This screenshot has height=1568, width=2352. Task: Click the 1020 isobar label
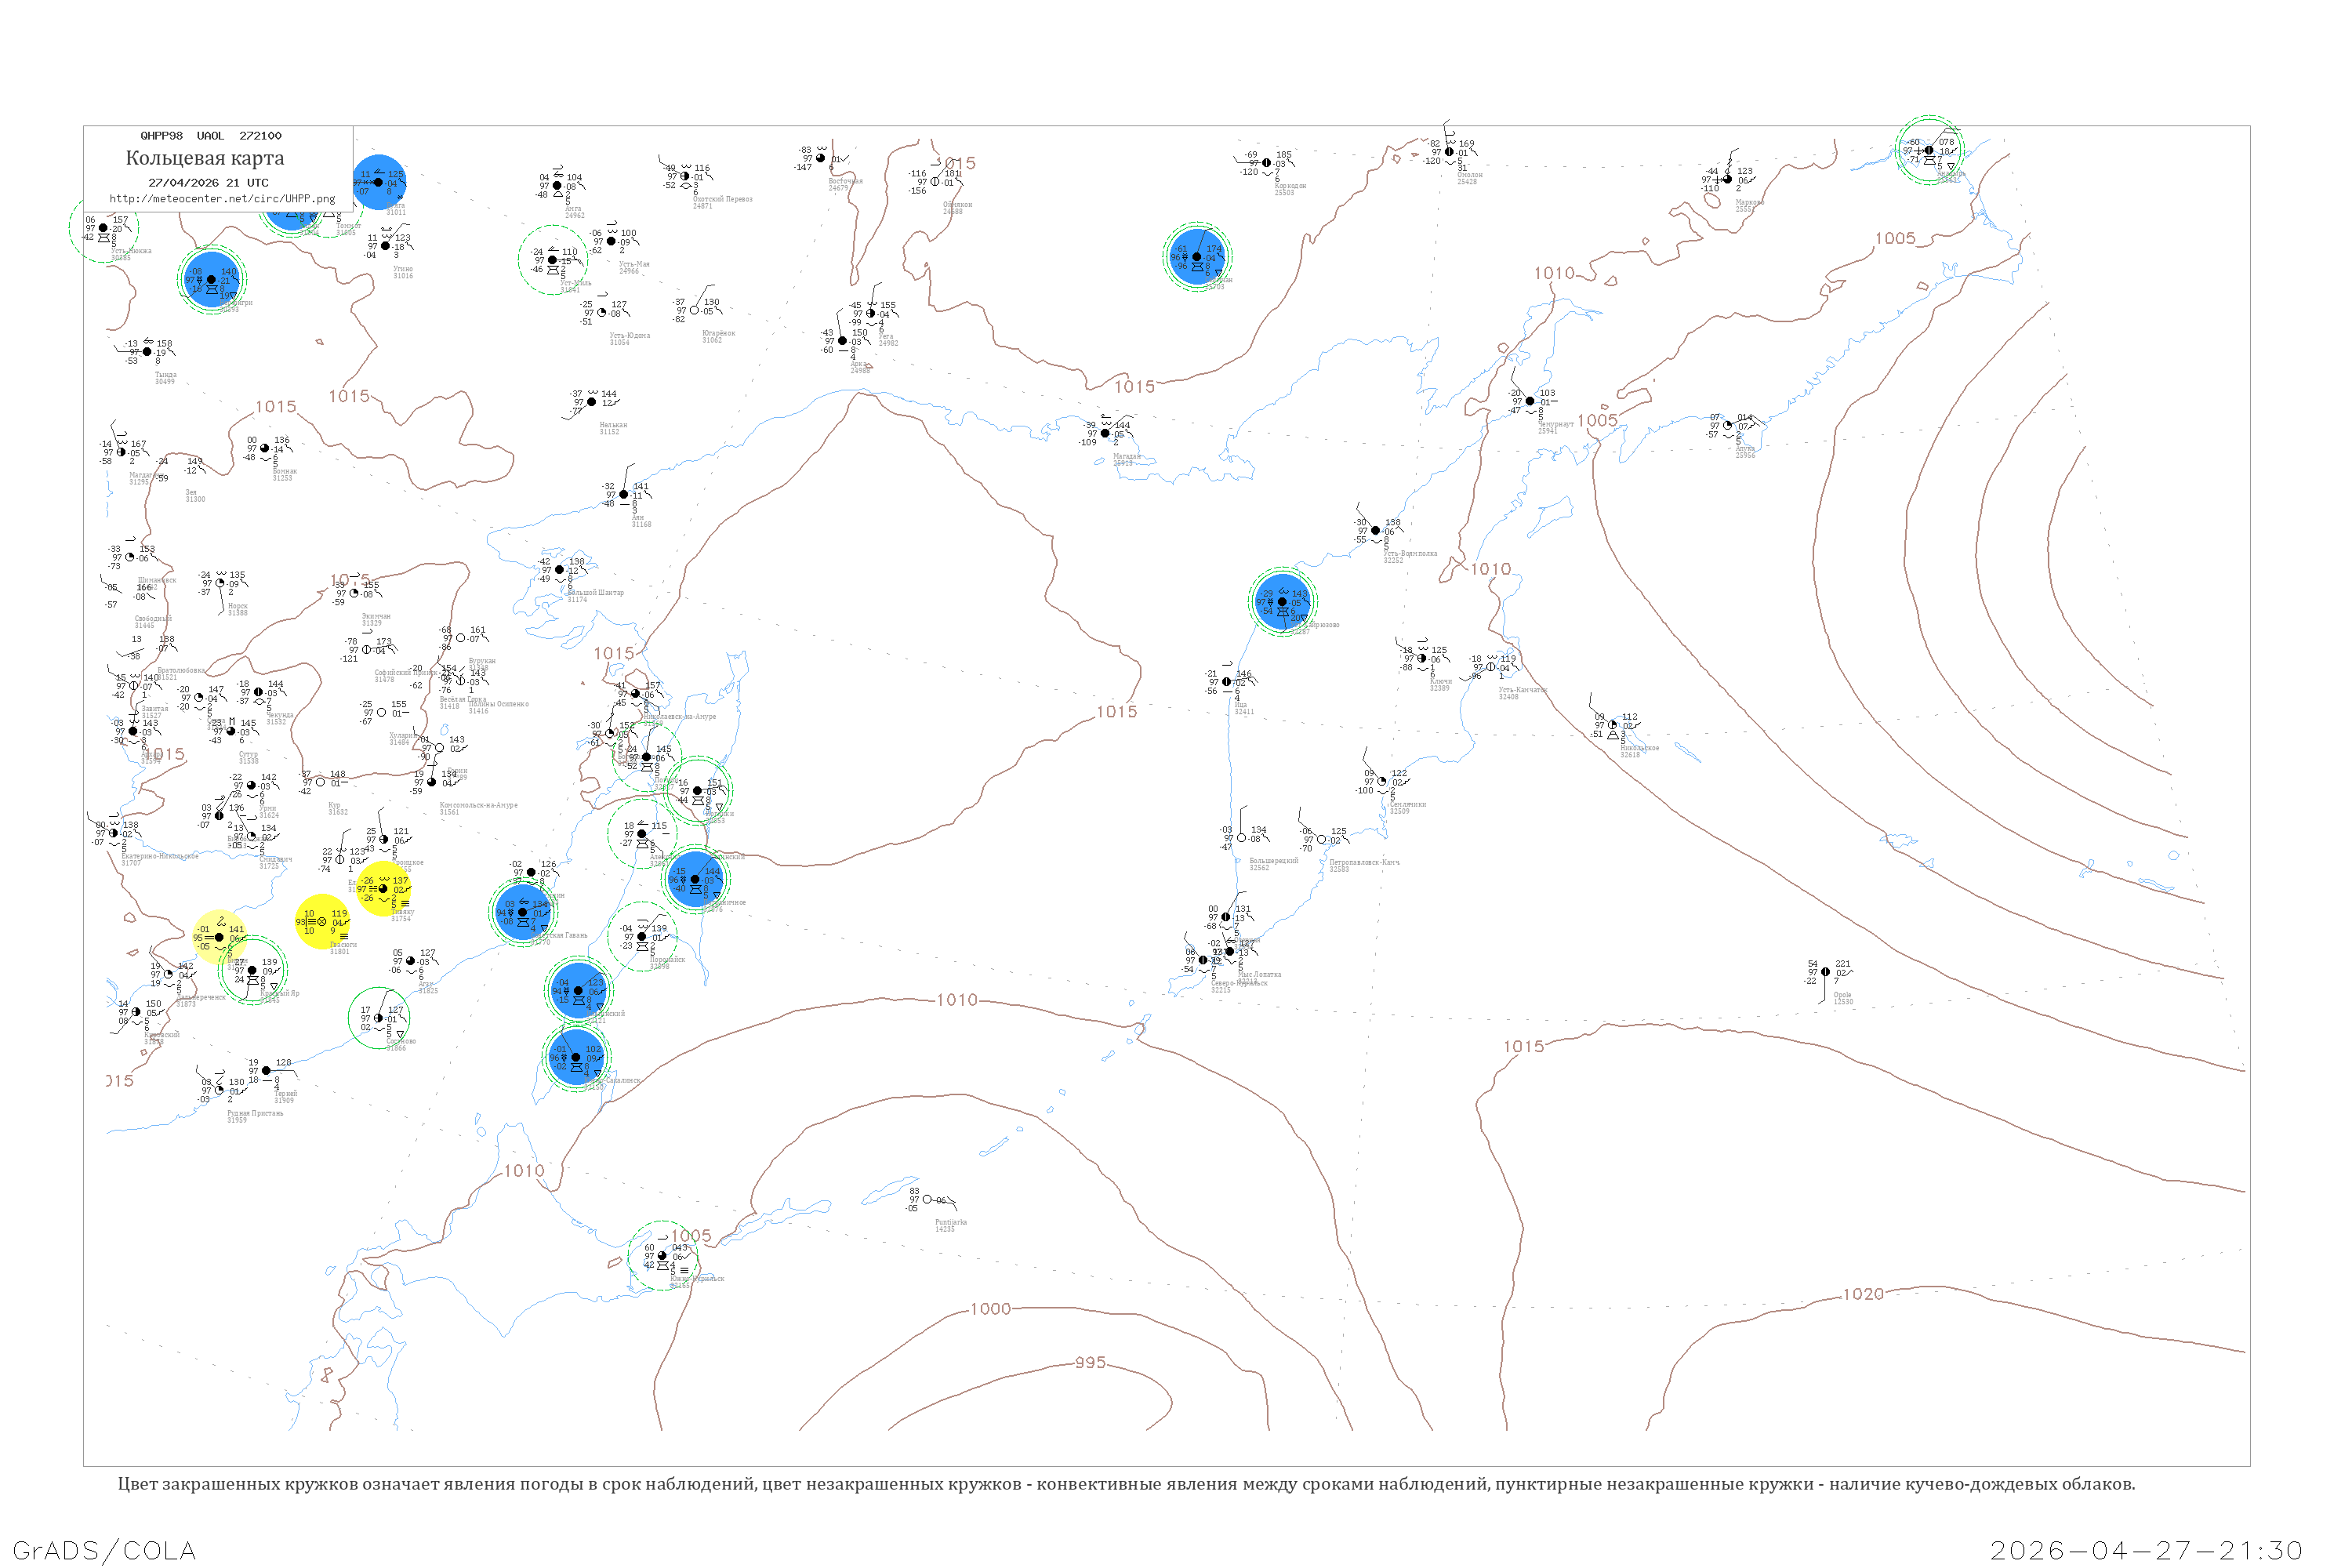click(x=1863, y=1294)
